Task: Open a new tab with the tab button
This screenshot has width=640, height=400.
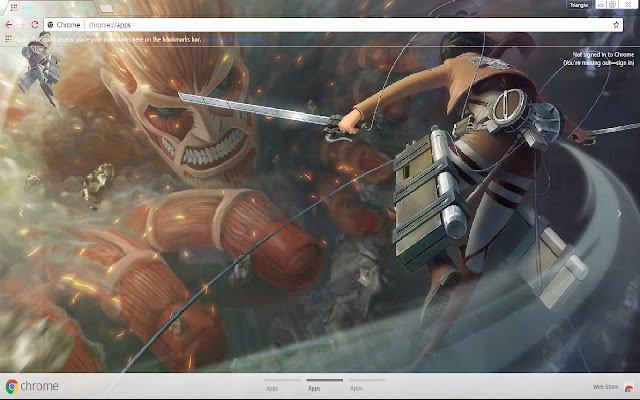Action: click(106, 8)
